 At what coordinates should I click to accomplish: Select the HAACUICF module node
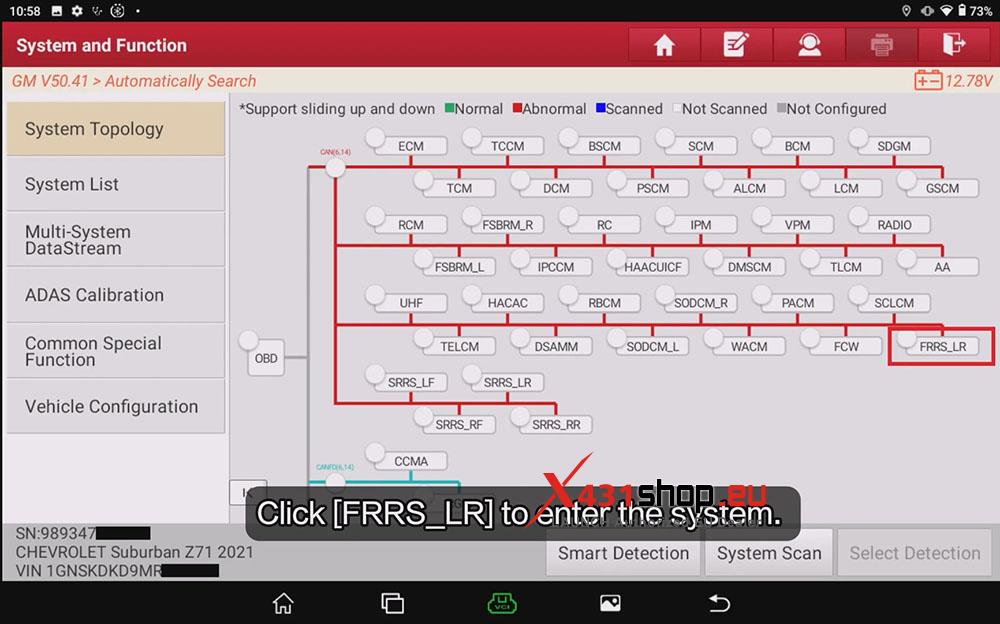(x=652, y=267)
